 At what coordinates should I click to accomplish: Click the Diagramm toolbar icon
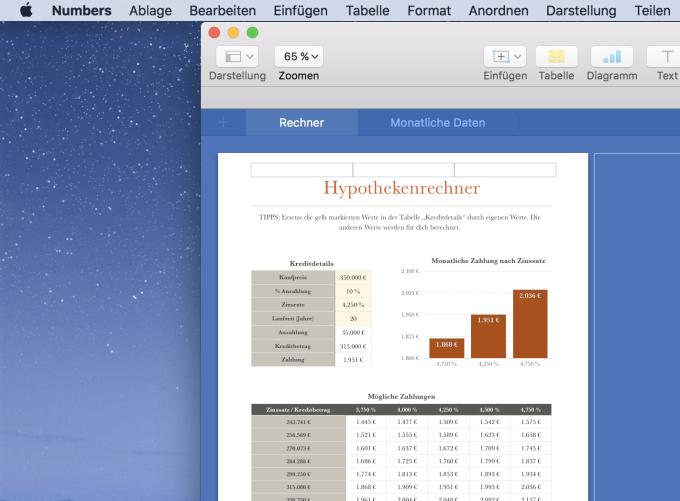[x=612, y=56]
